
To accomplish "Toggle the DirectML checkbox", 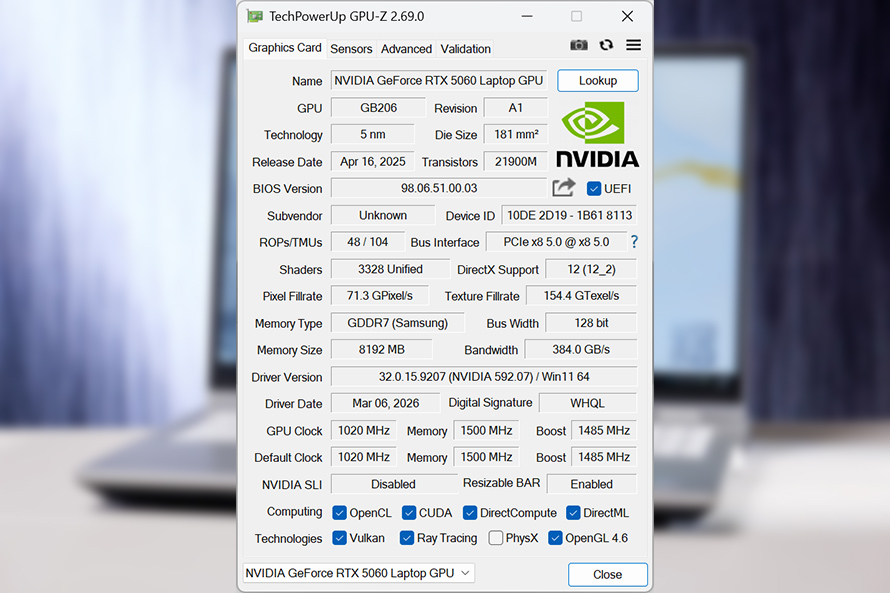I will click(573, 513).
